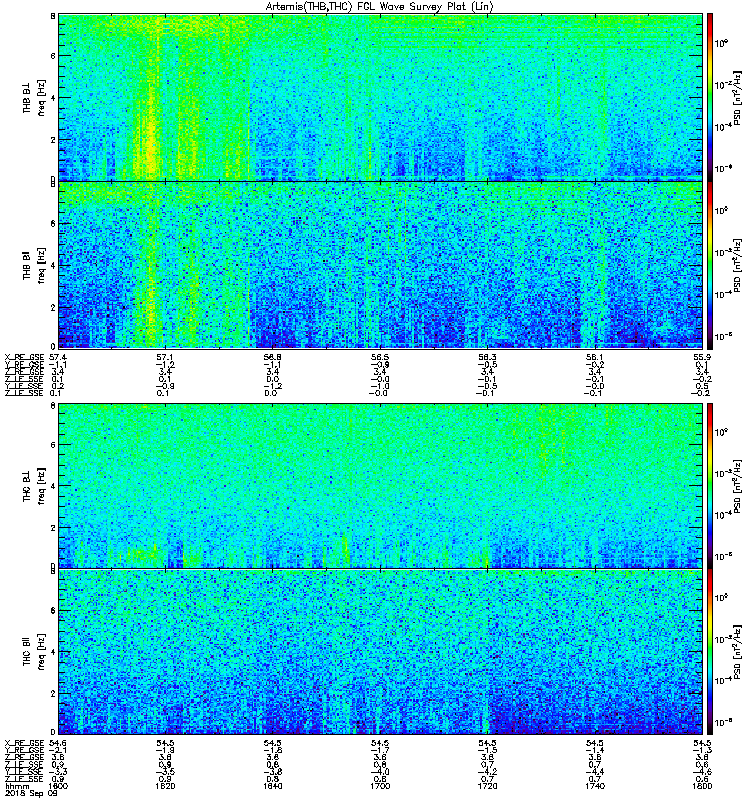Click the 'THB B⊥ freq [Hz]' axis label

click(x=34, y=97)
